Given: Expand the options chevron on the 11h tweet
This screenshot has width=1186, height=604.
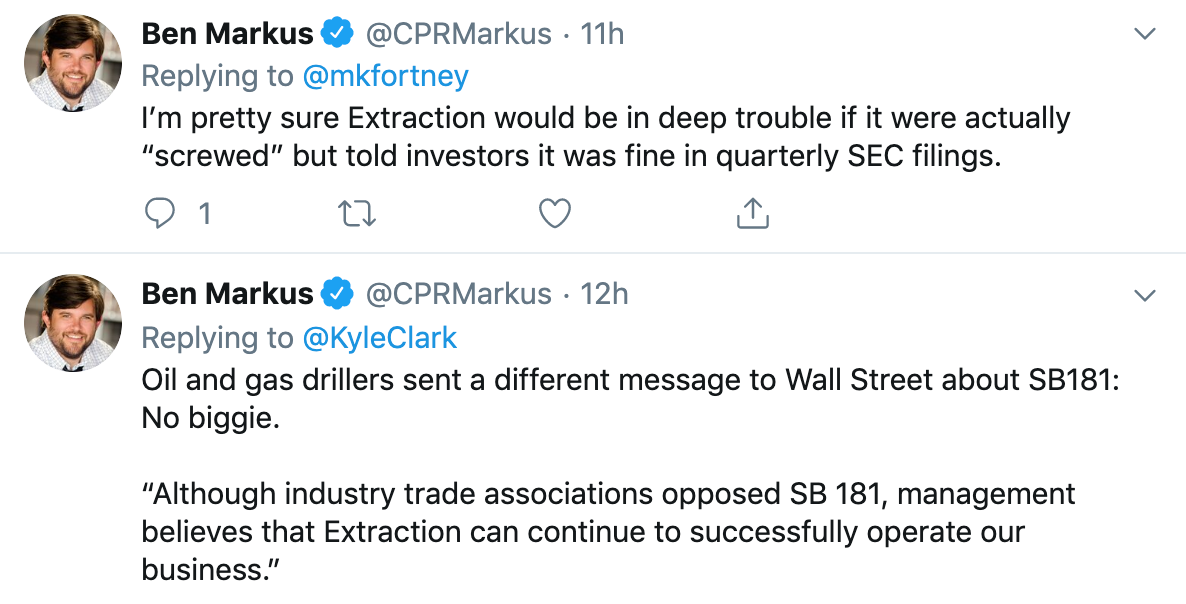Looking at the screenshot, I should click(1144, 35).
